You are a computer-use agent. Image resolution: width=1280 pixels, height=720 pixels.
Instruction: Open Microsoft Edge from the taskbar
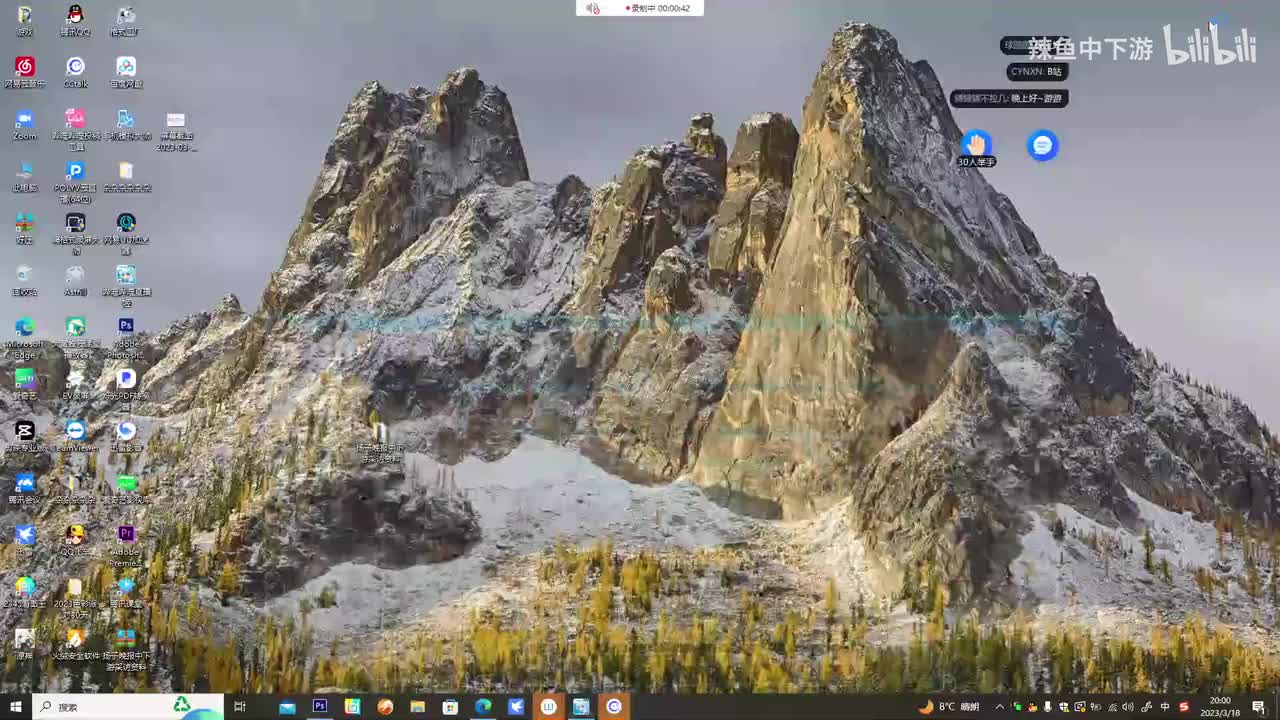[483, 706]
